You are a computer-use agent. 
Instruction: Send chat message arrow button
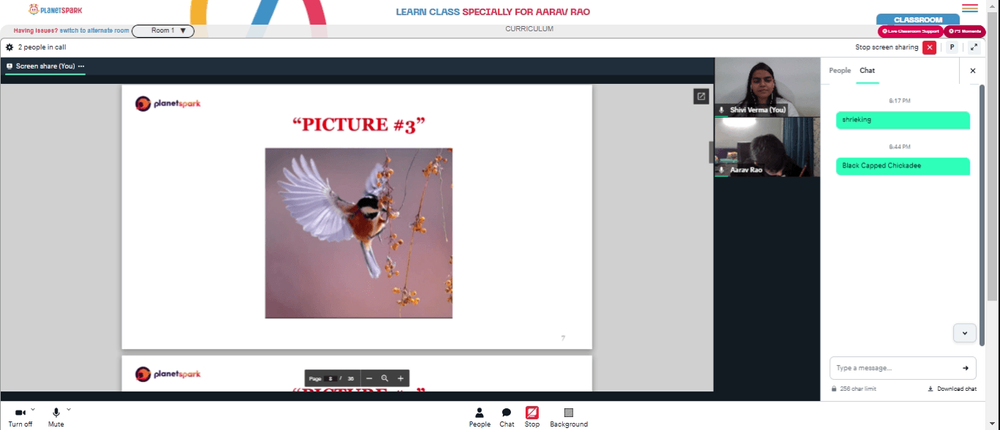pyautogui.click(x=966, y=368)
